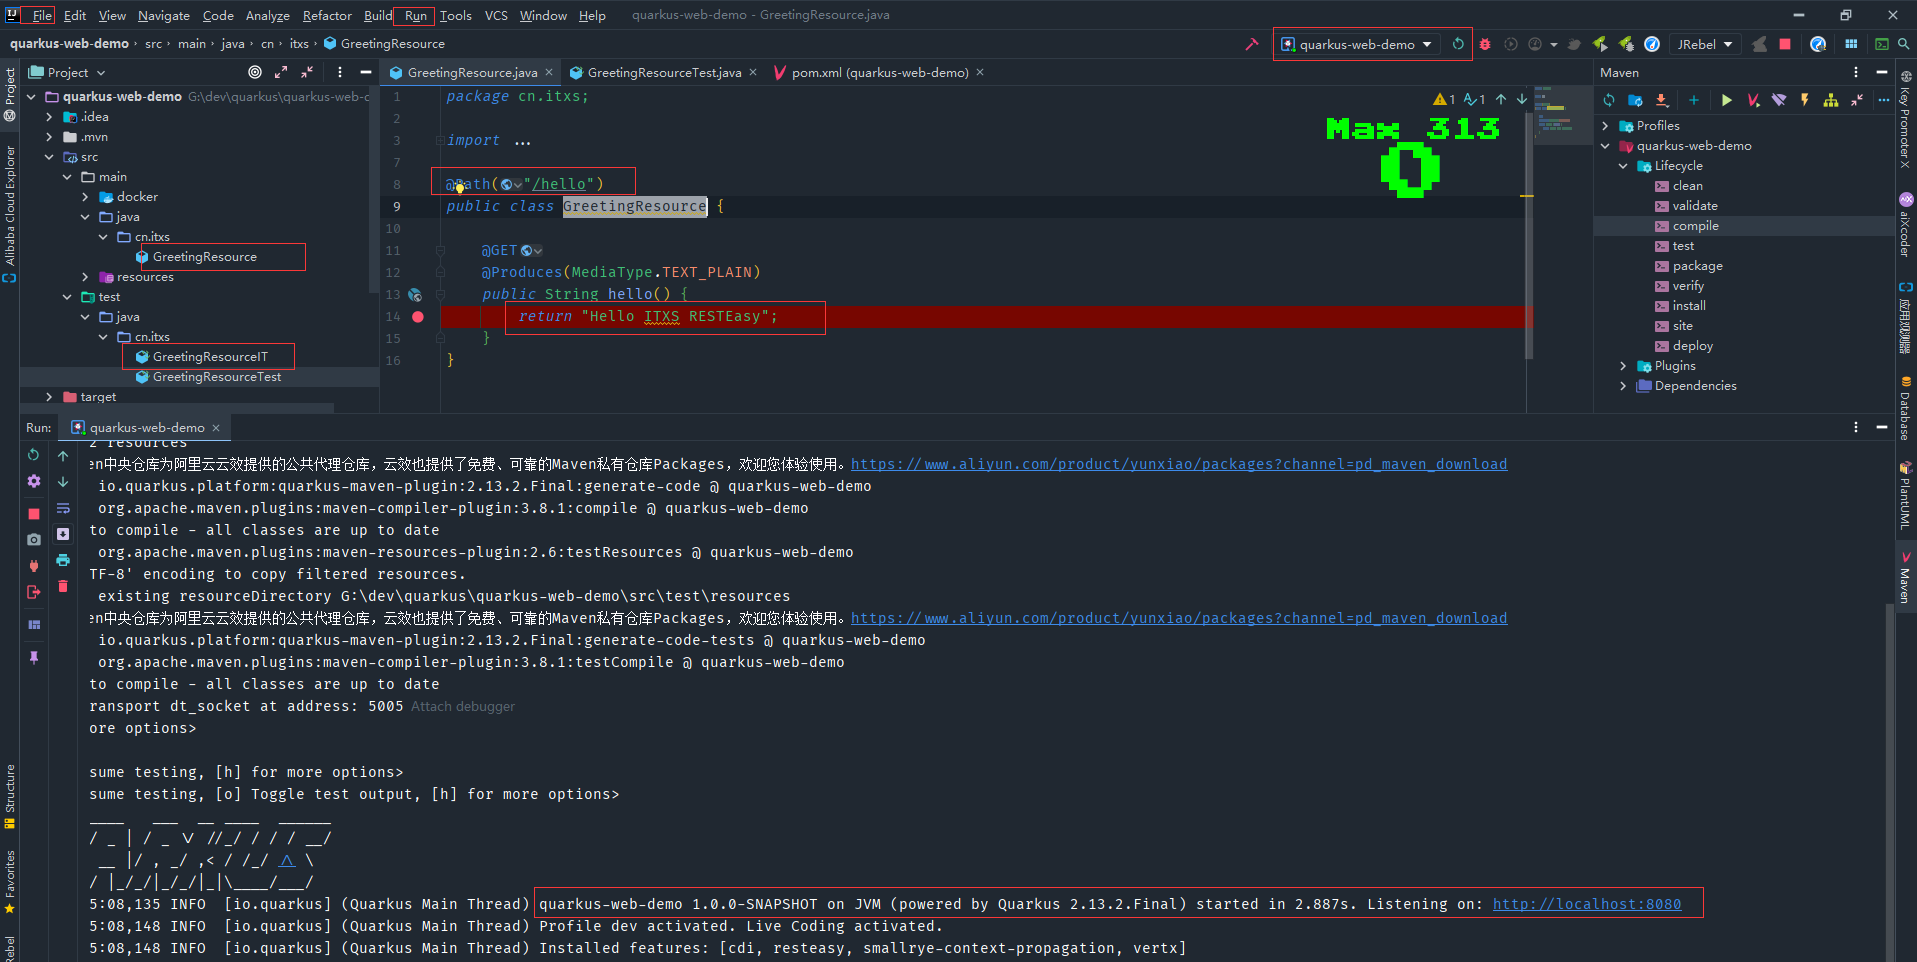Expand Maven Profiles node
The image size is (1917, 962).
coord(1606,126)
